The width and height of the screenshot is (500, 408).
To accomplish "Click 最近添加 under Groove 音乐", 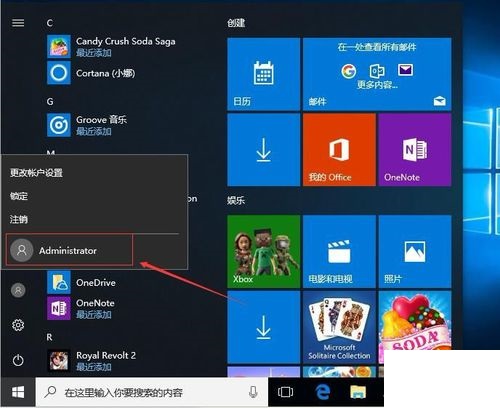I will click(x=94, y=131).
